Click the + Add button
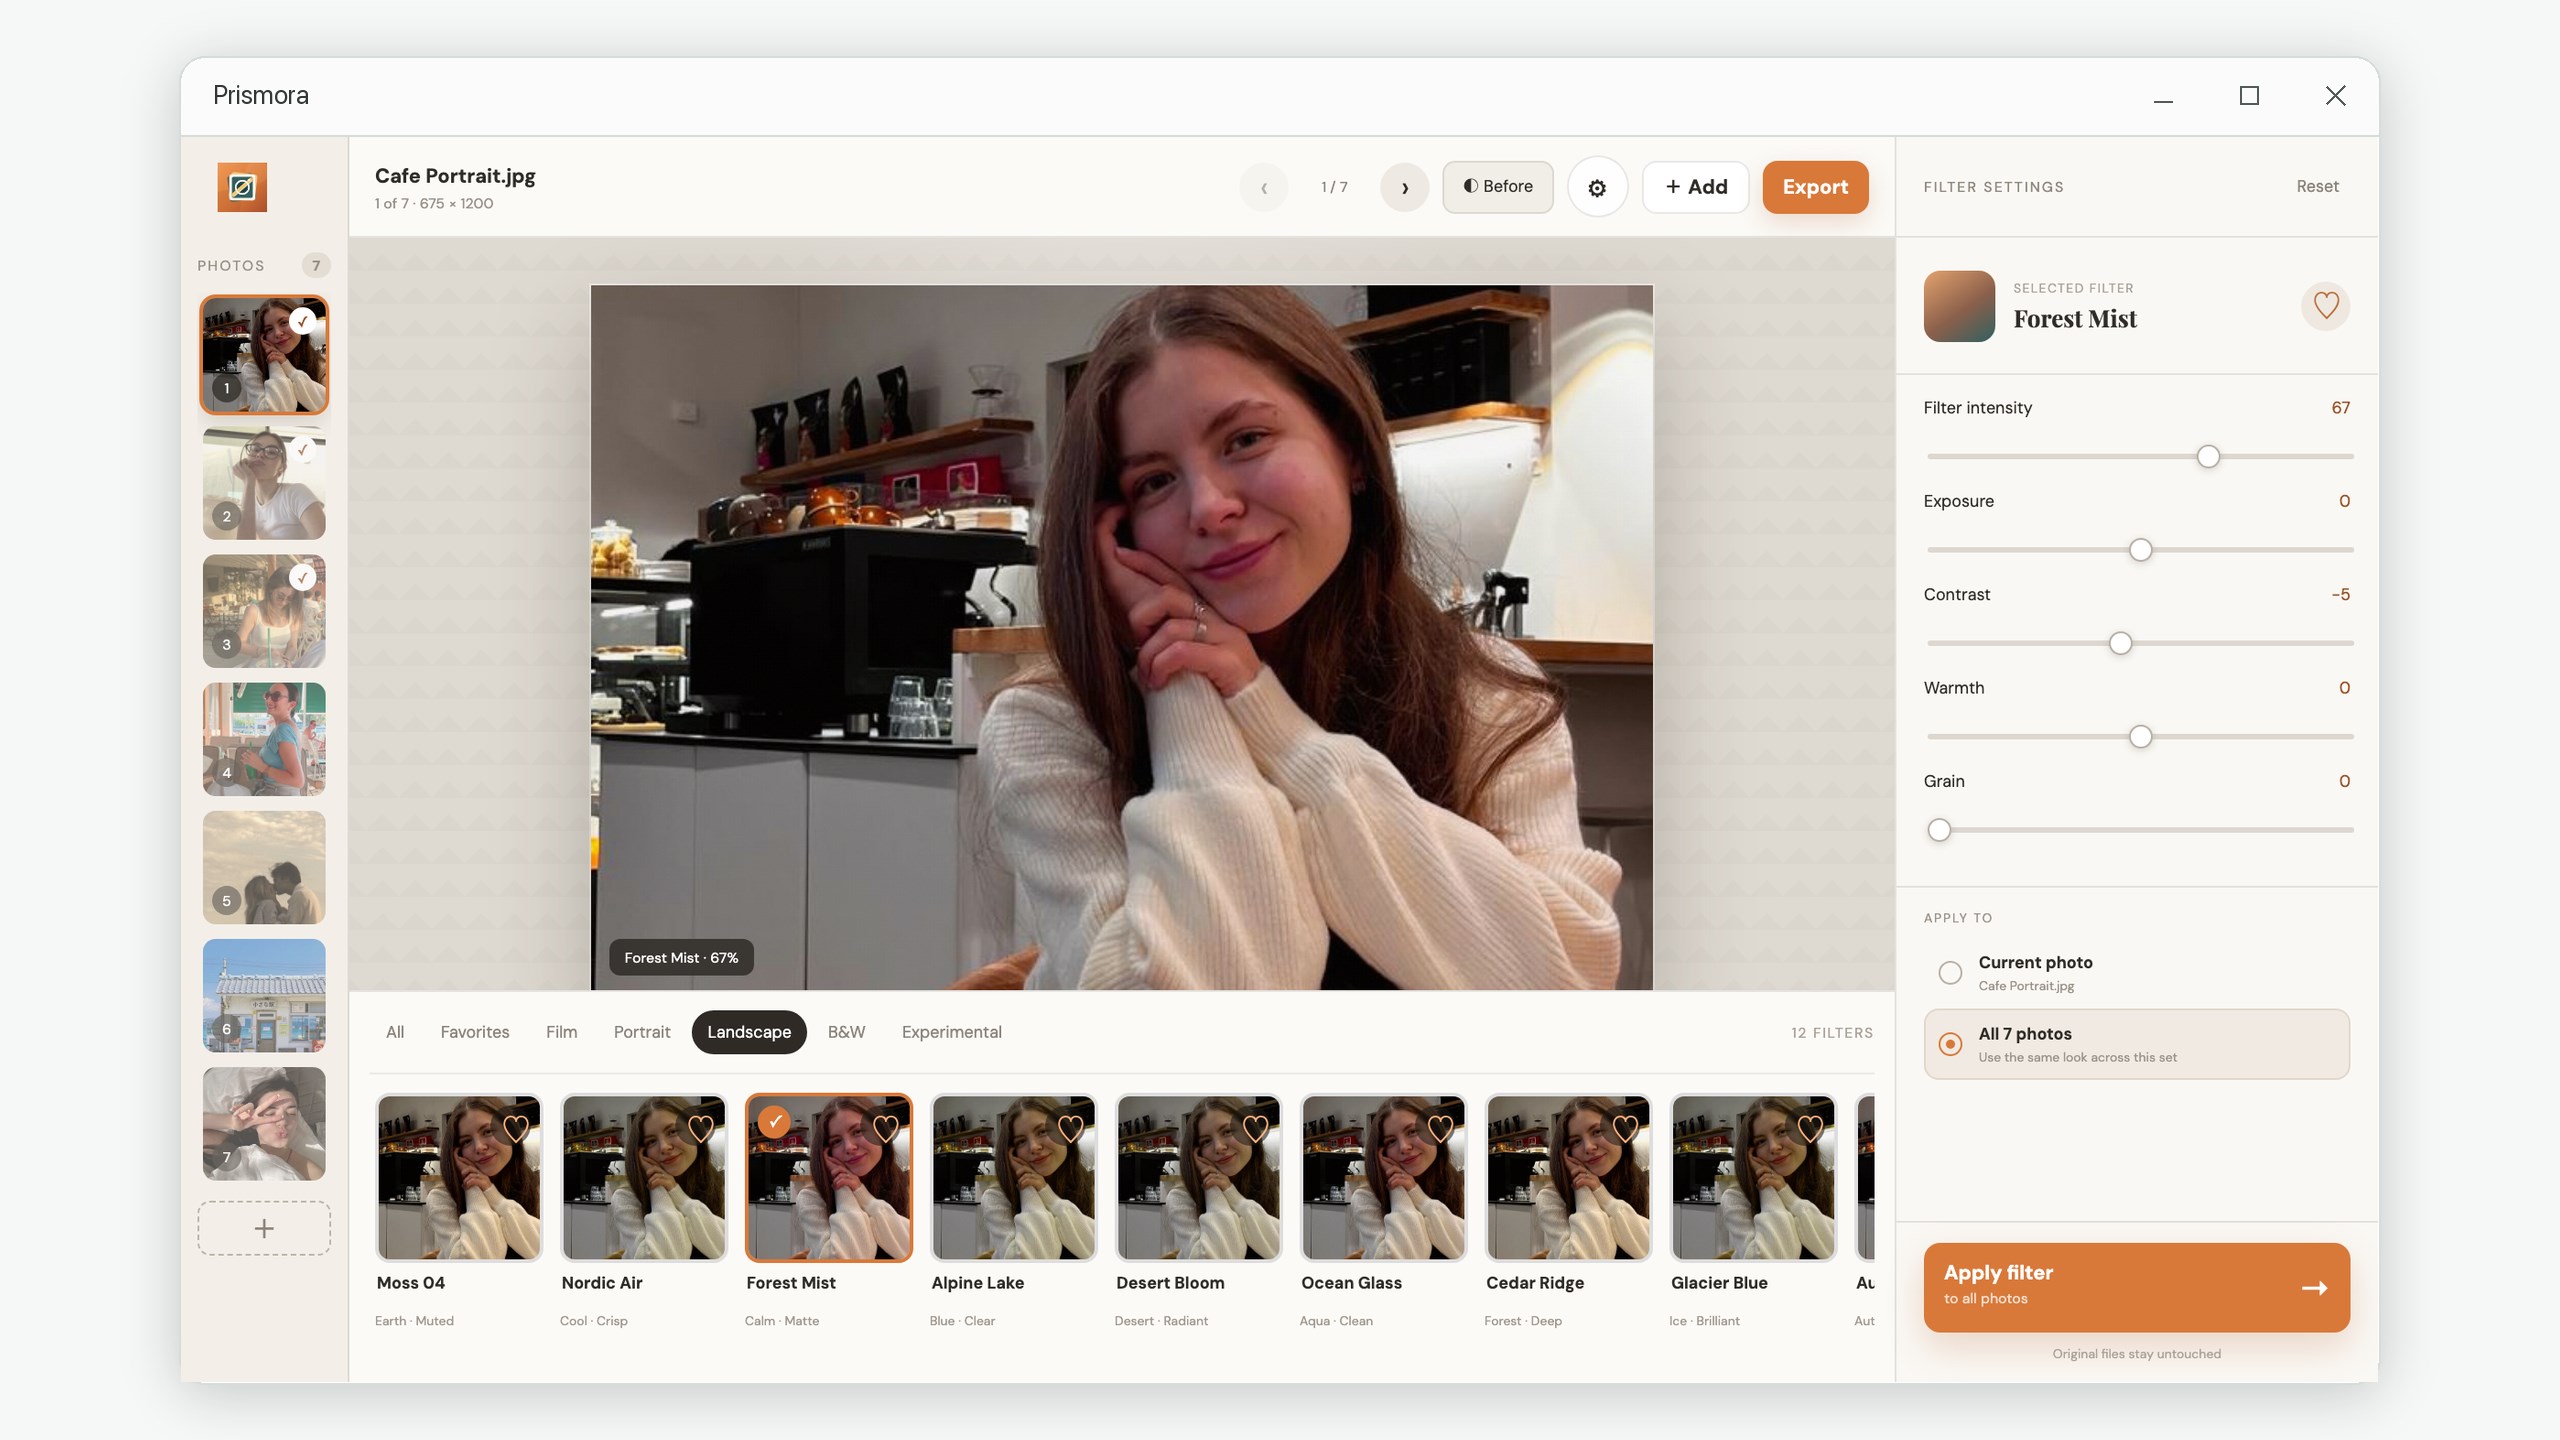This screenshot has height=1440, width=2560. 1696,187
